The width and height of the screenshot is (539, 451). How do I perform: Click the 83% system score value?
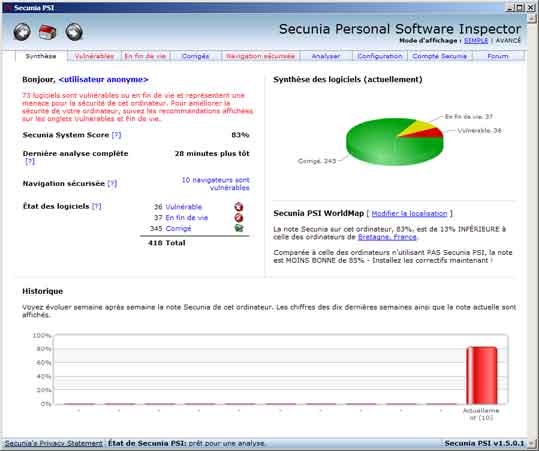(240, 135)
